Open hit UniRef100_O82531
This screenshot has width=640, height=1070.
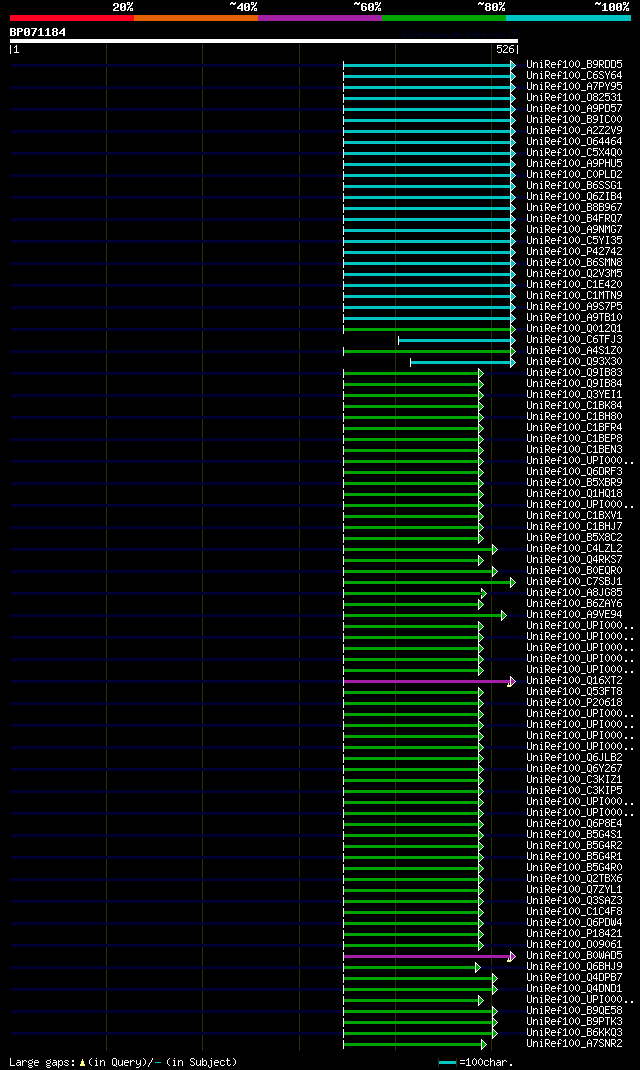(x=574, y=98)
